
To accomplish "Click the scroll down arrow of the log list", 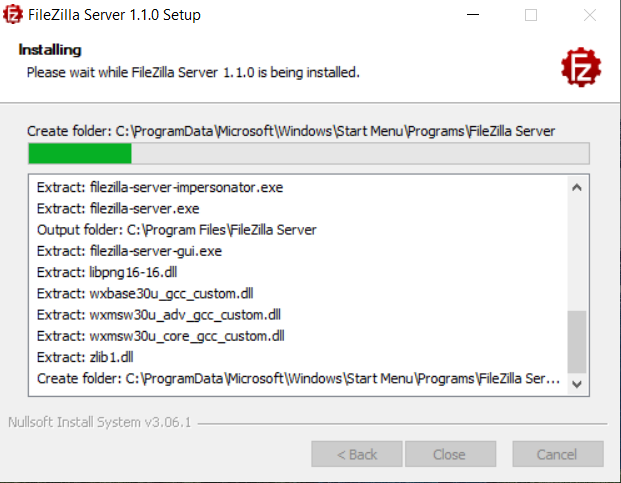I will 577,384.
